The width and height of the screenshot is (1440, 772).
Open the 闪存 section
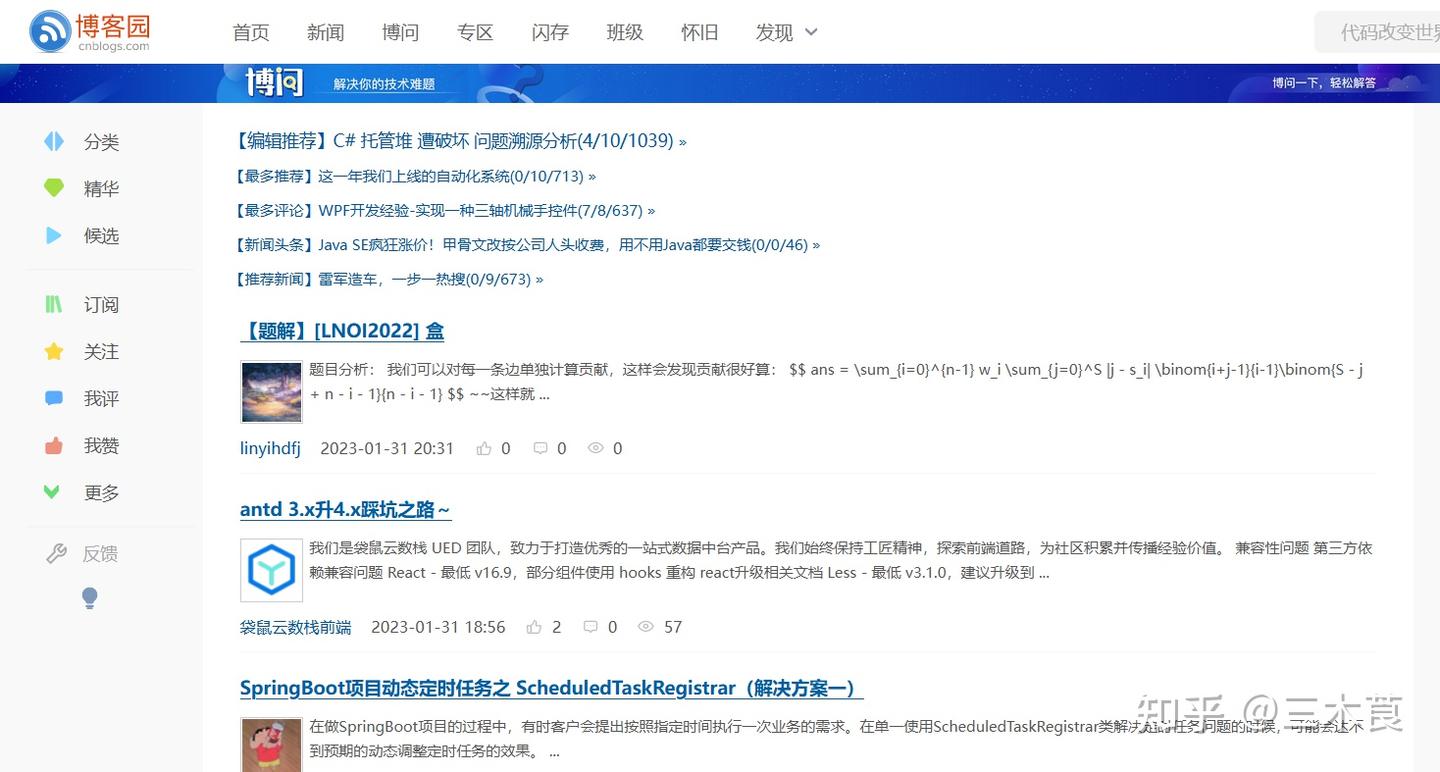point(550,32)
